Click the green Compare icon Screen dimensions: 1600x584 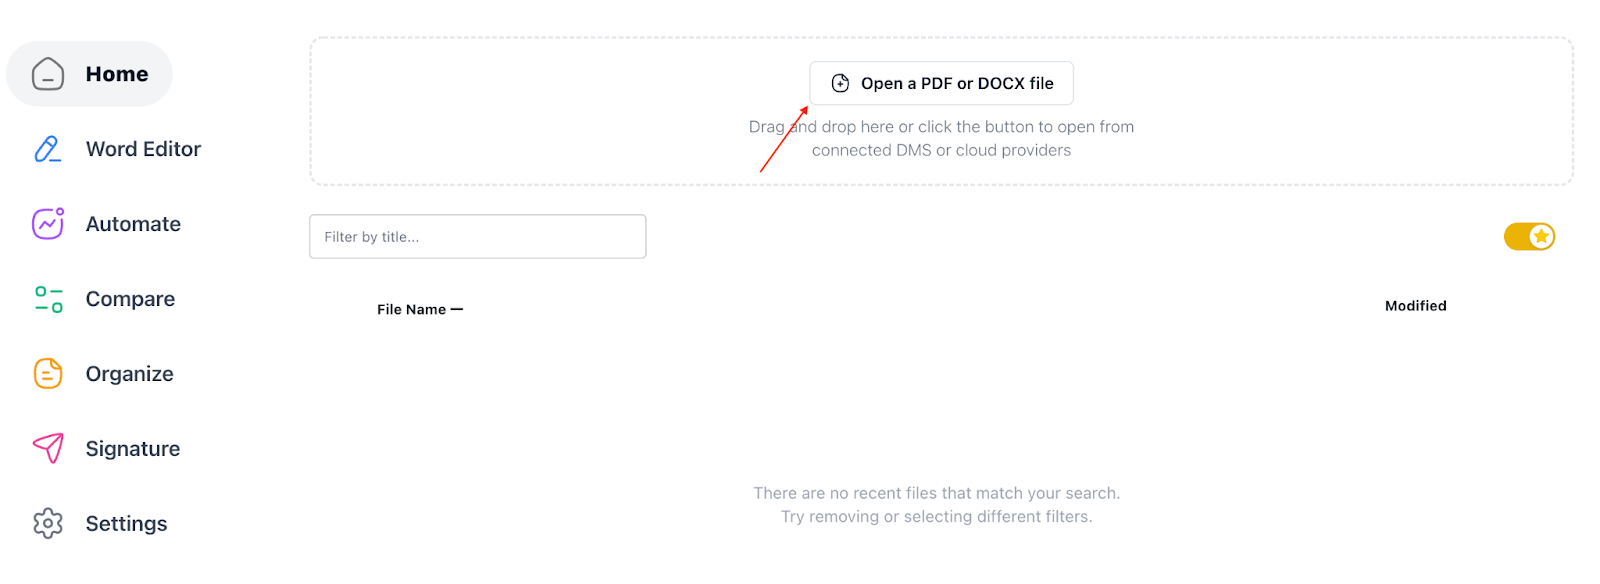(x=48, y=299)
